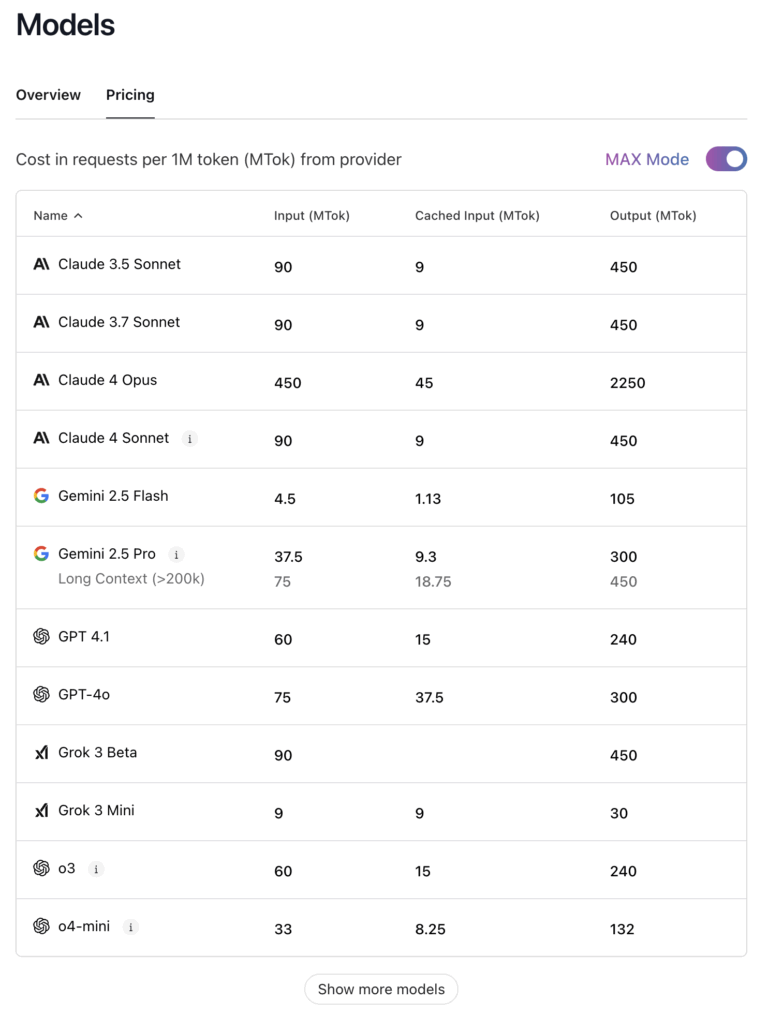Click the MAX Mode label text
Screen dimensions: 768x1017
tap(646, 159)
